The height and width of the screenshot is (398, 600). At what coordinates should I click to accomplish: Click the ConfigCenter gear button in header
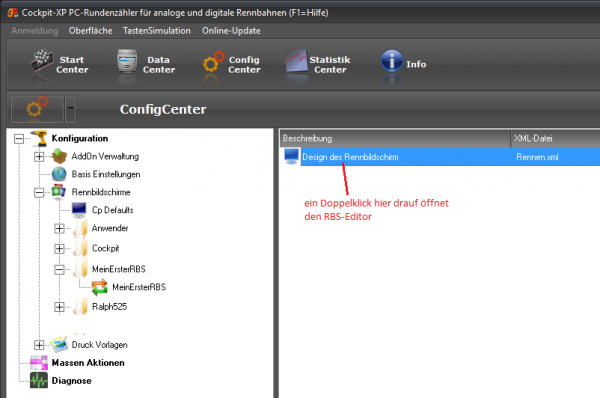pyautogui.click(x=37, y=109)
